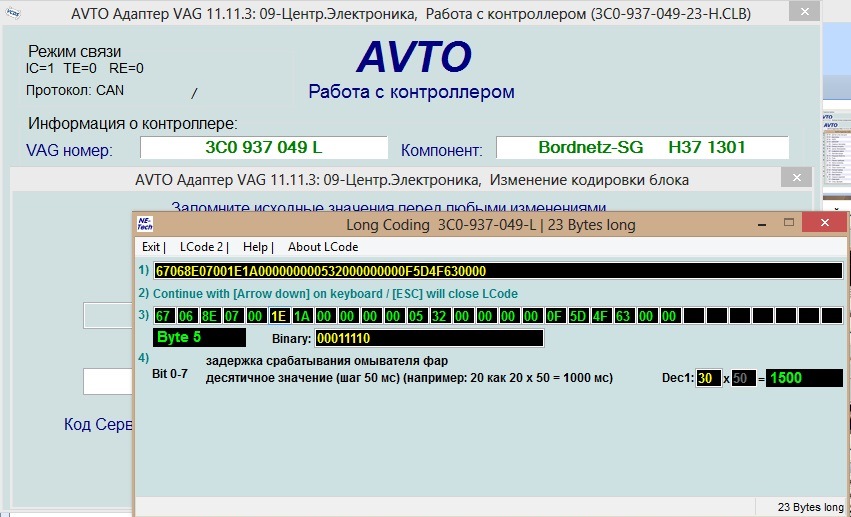
Task: Select byte cell showing 8E
Action: coord(209,316)
